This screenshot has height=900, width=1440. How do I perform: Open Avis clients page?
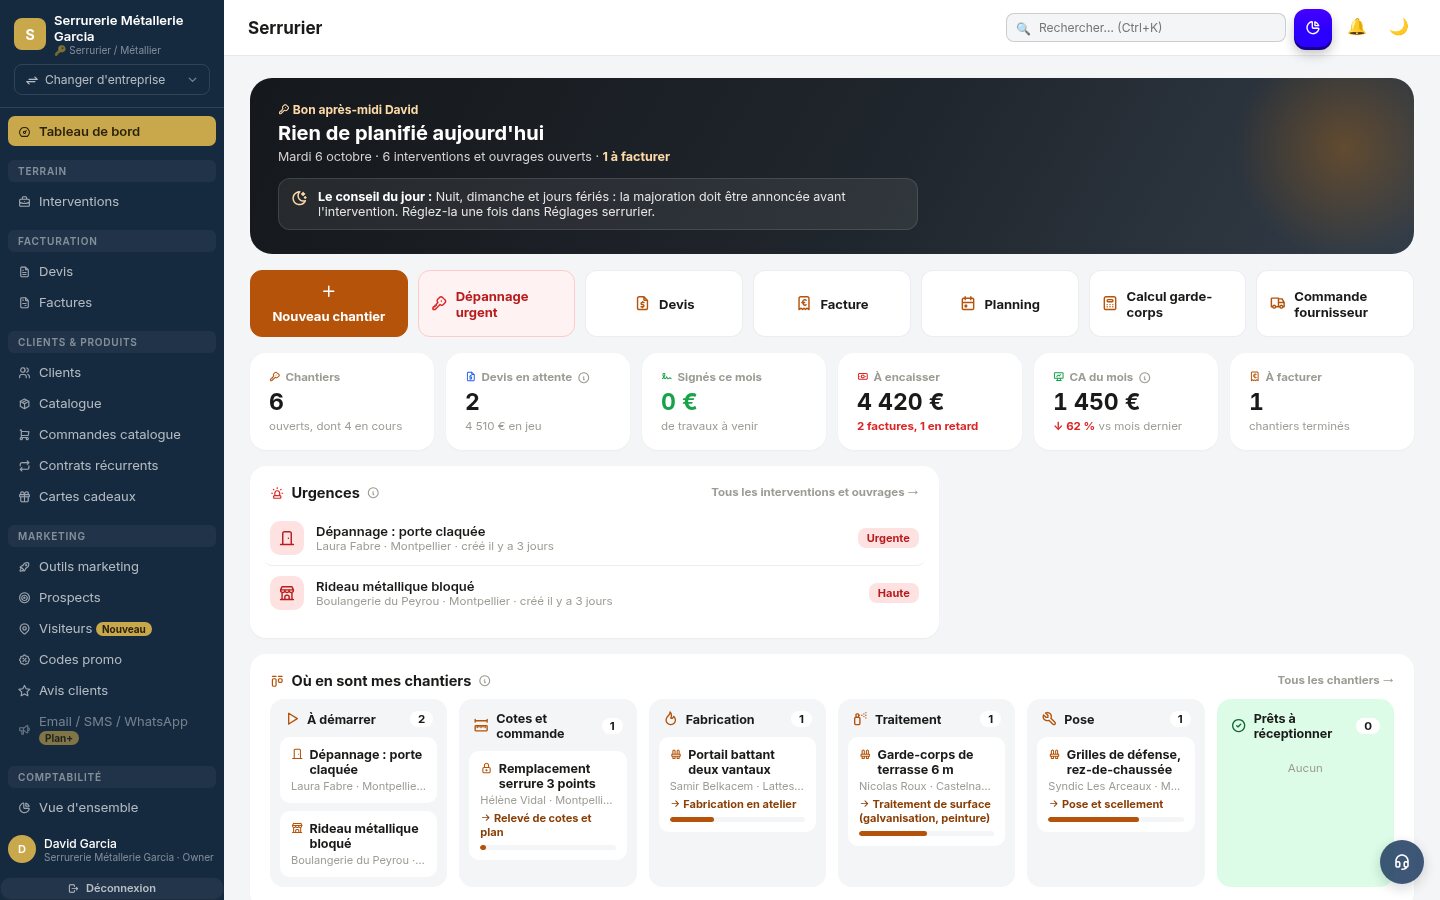pos(112,691)
